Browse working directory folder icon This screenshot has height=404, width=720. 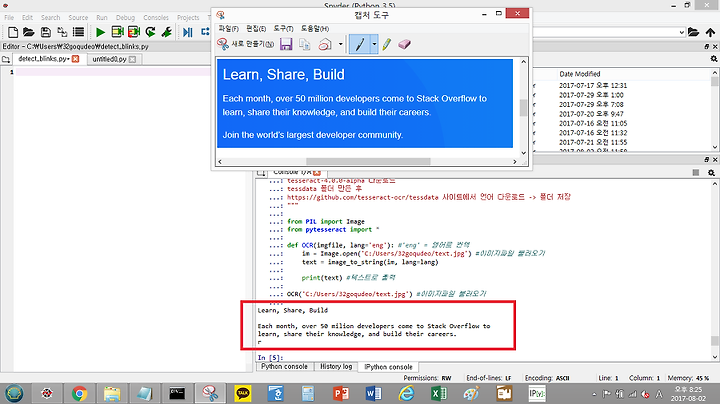693,32
